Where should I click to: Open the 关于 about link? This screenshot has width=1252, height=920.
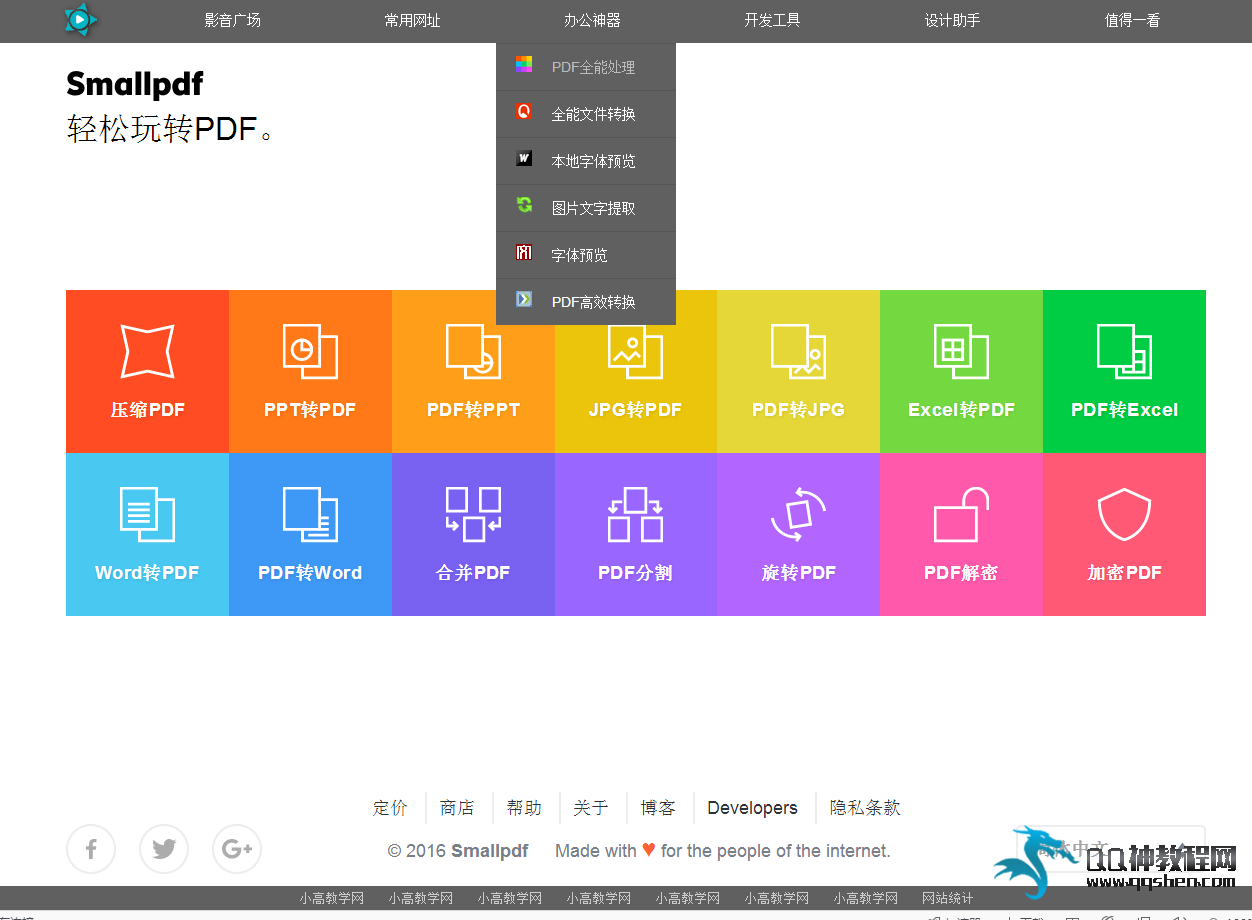click(x=591, y=808)
